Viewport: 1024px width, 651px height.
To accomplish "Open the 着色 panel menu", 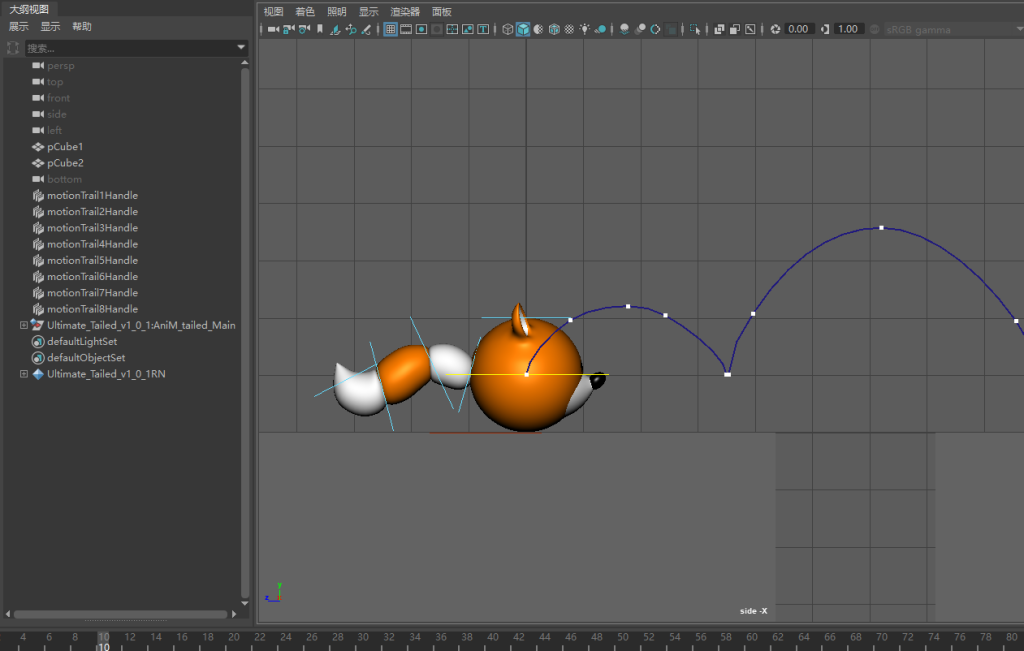I will [x=305, y=12].
